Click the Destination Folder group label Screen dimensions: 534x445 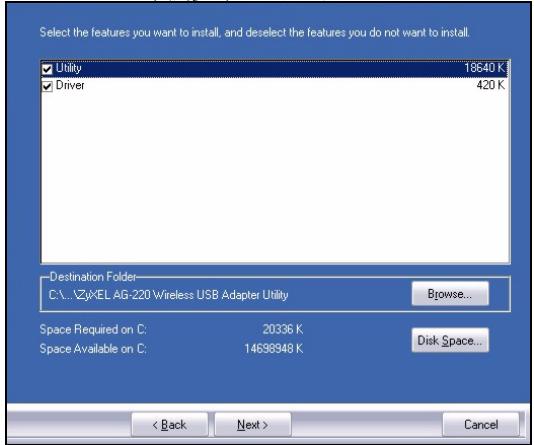pyautogui.click(x=93, y=277)
